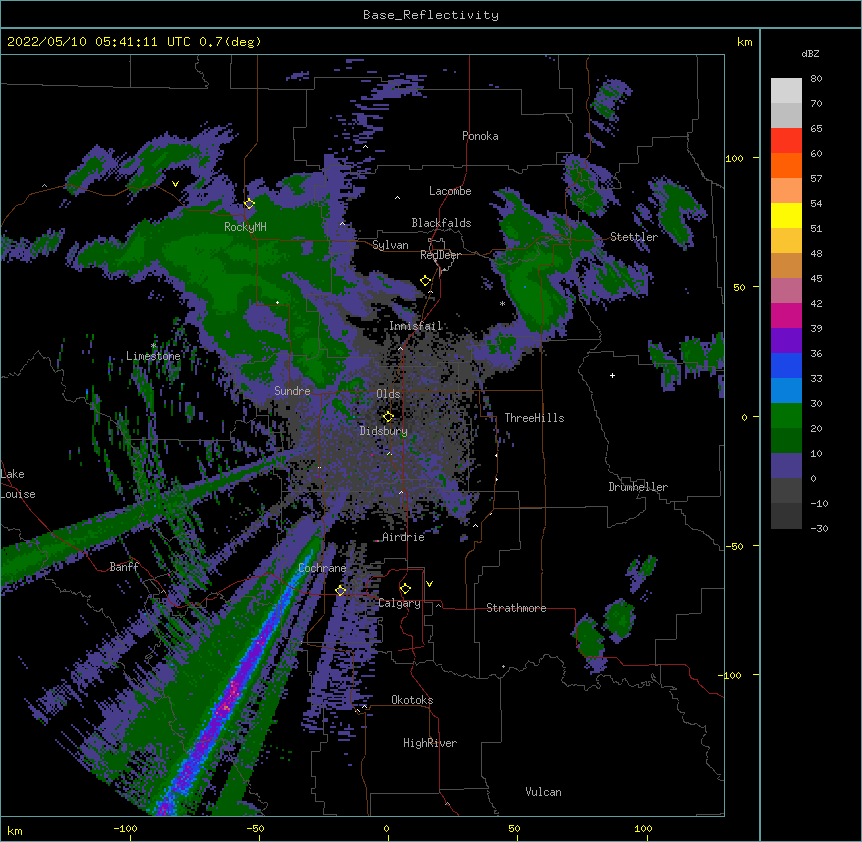The image size is (862, 842).
Task: Click the Lacombe town label
Action: [450, 191]
